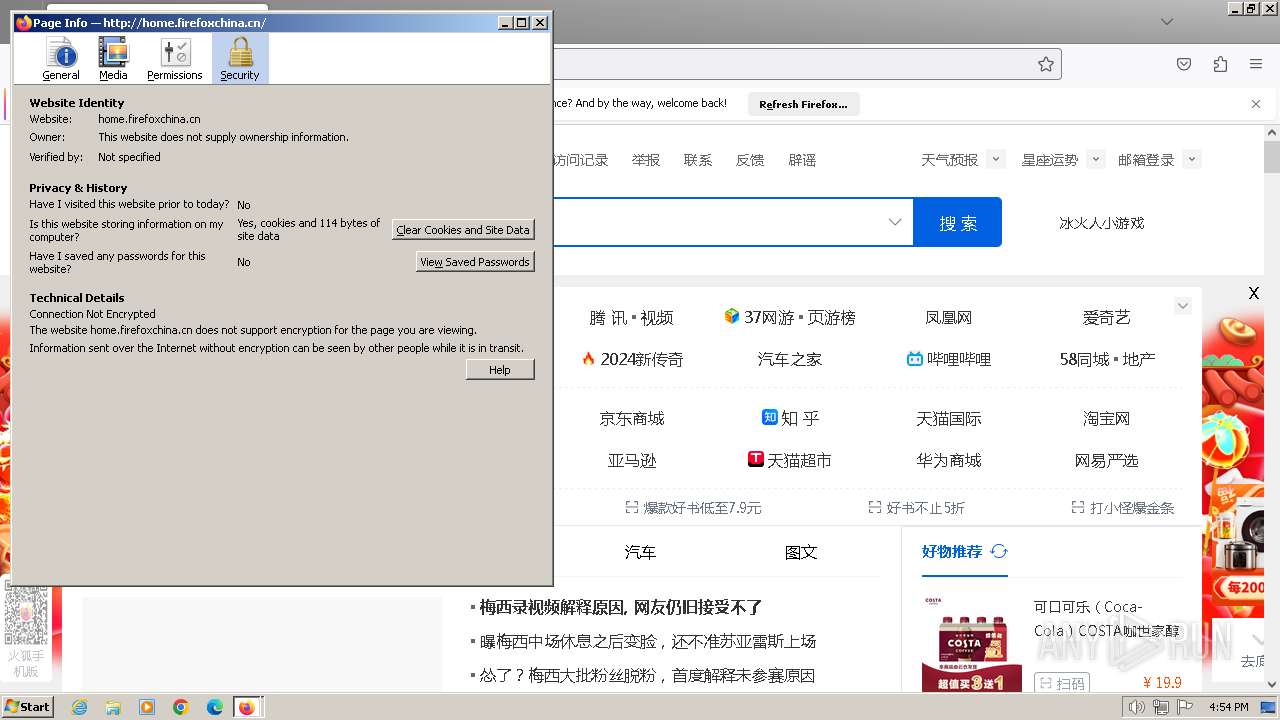Expand the tab list chevron
The width and height of the screenshot is (1280, 720).
(x=1167, y=21)
